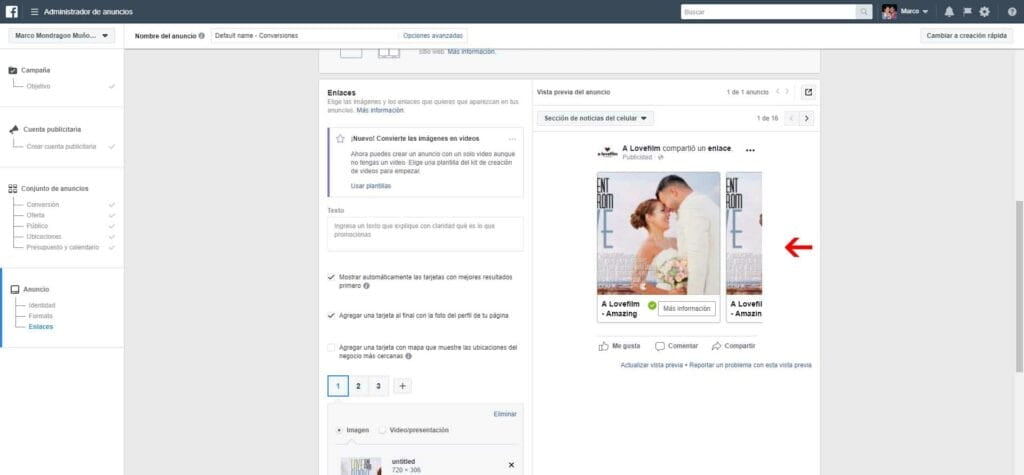1024x475 pixels.
Task: Open Público under Conjunto de anuncios
Action: [37, 226]
